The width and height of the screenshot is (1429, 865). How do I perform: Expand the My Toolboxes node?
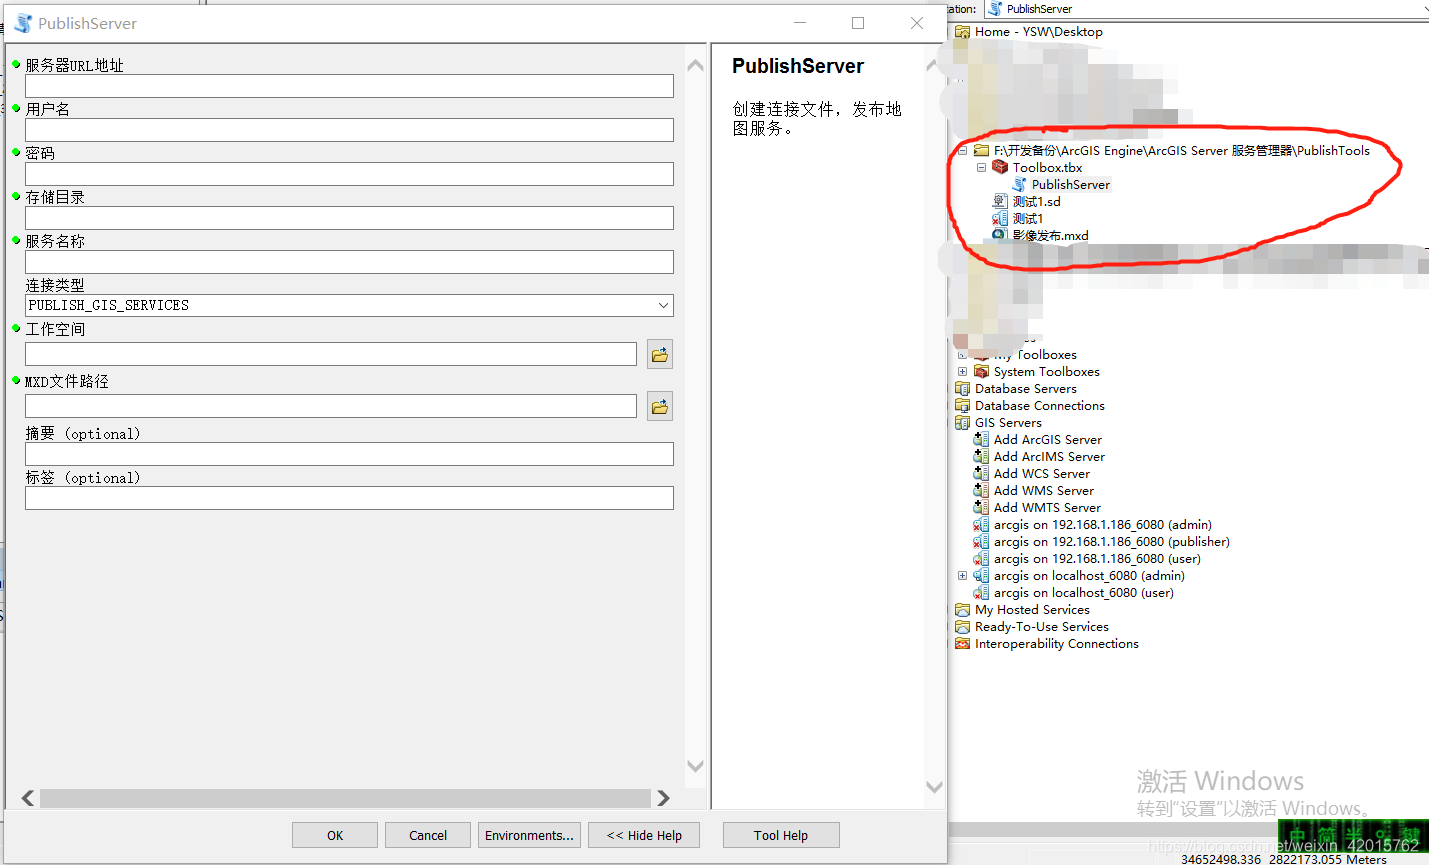click(963, 355)
